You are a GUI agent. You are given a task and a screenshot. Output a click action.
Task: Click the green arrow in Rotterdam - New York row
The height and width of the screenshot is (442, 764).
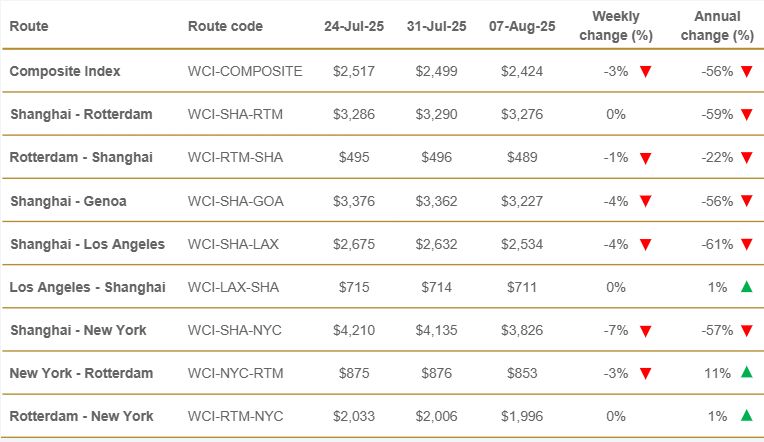click(x=746, y=416)
